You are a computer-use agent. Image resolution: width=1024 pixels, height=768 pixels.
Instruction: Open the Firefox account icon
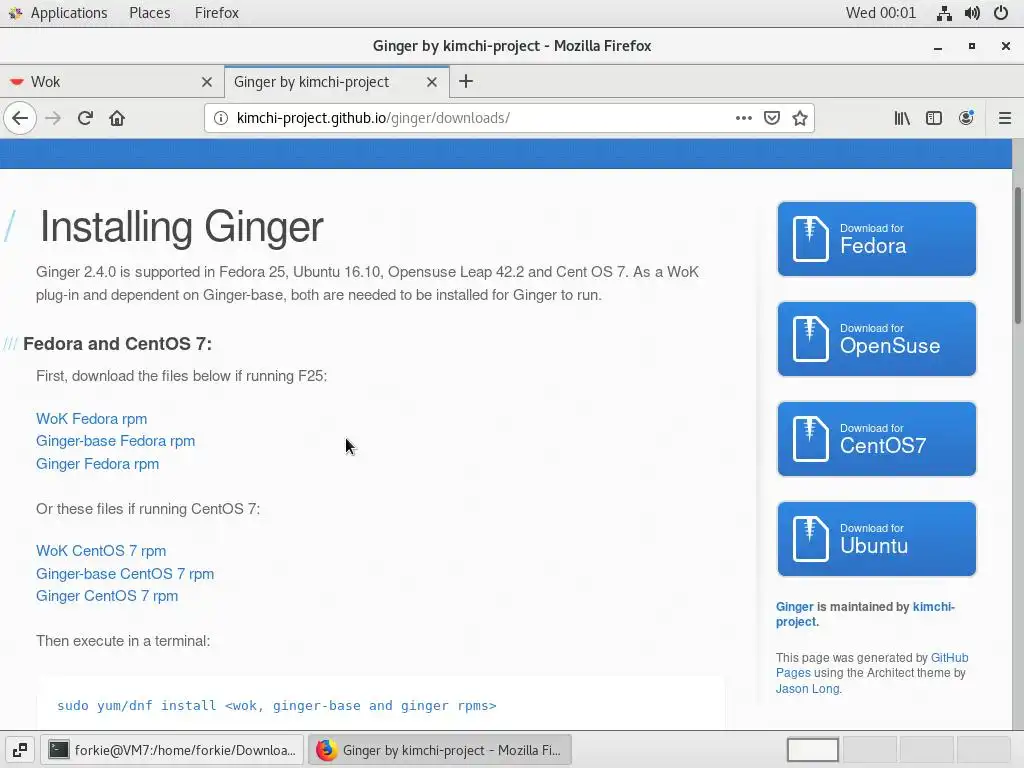tap(966, 118)
